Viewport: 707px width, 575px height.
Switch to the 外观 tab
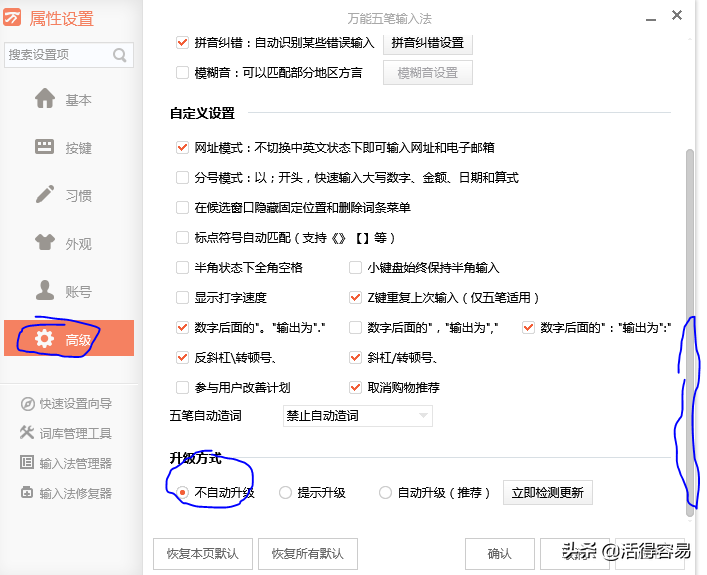click(69, 244)
